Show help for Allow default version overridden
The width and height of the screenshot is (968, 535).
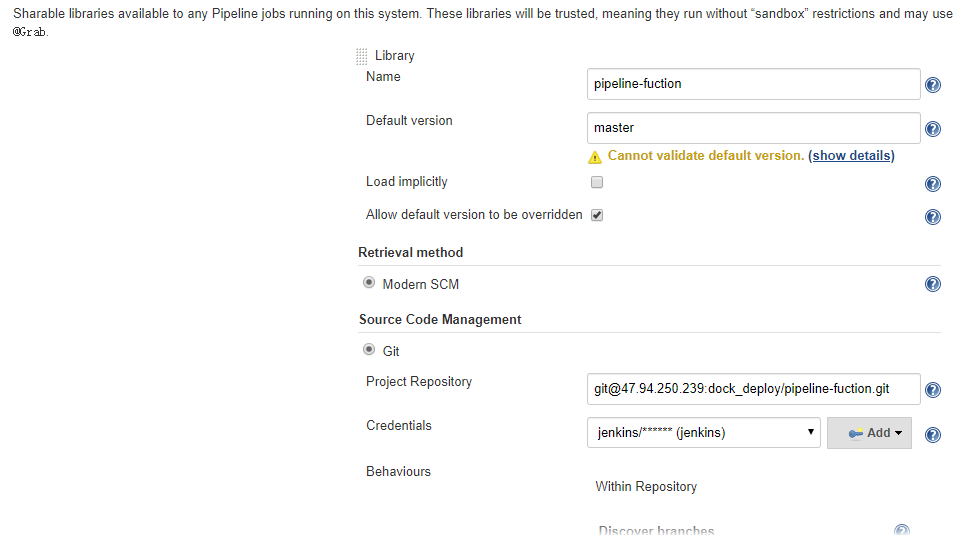click(932, 217)
